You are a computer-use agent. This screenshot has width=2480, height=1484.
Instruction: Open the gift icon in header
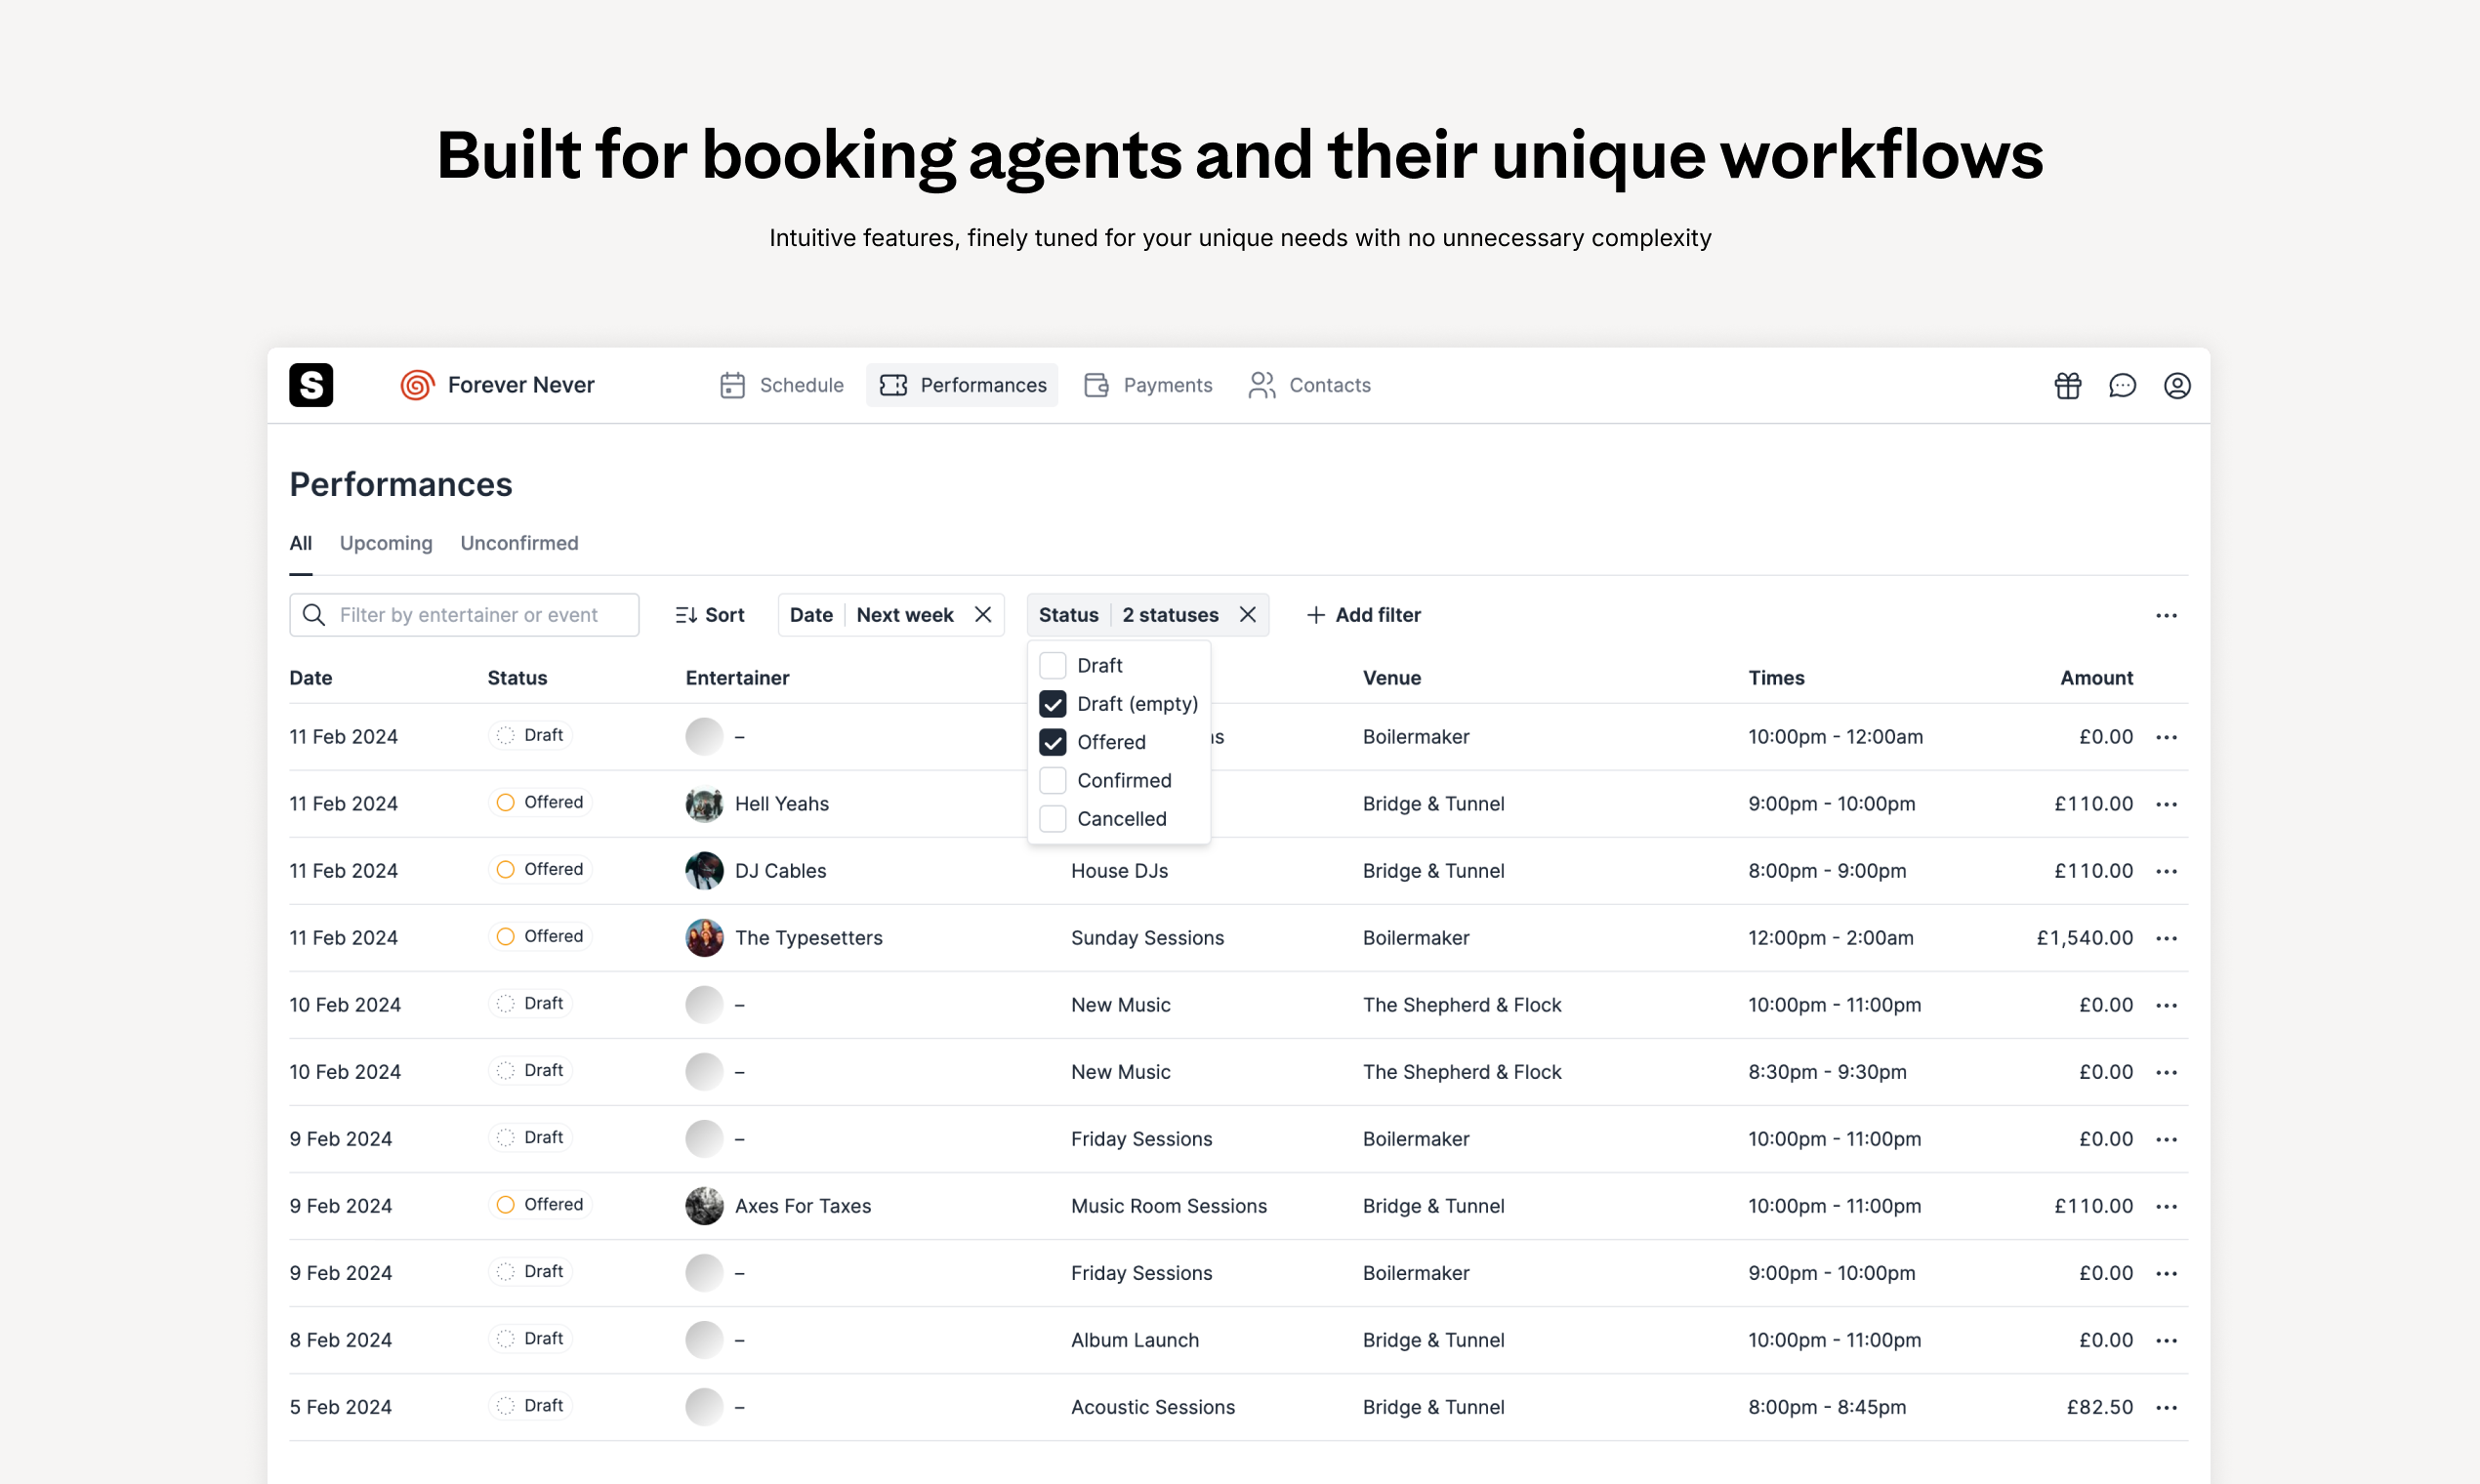point(2068,385)
